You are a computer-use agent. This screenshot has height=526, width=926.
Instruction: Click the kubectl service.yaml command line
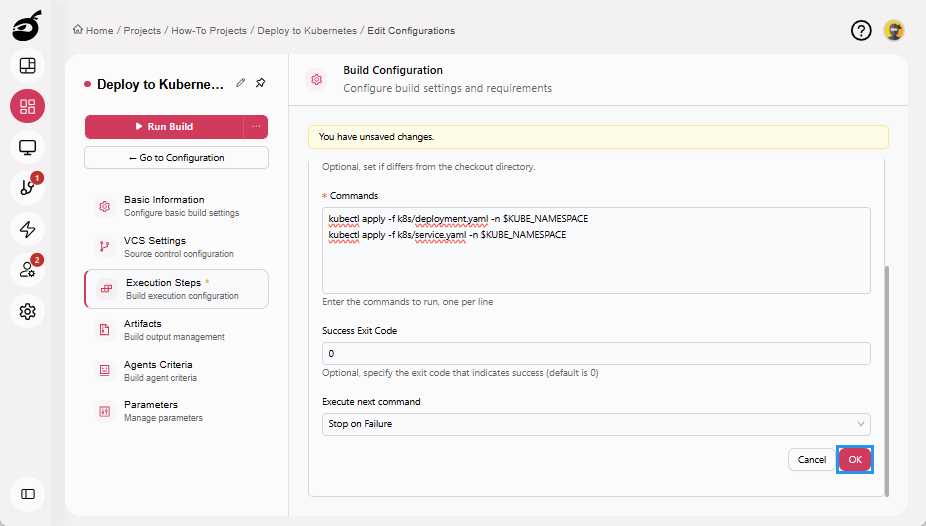[x=447, y=235]
